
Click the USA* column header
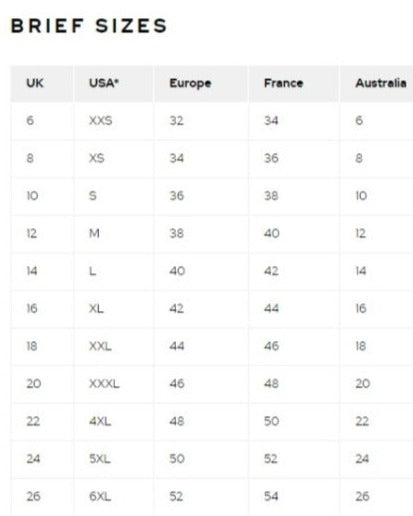coord(104,83)
